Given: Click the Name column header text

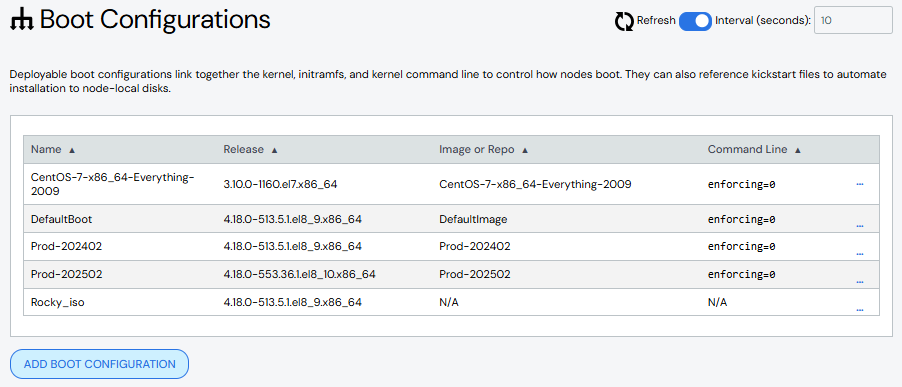Looking at the screenshot, I should pyautogui.click(x=46, y=150).
